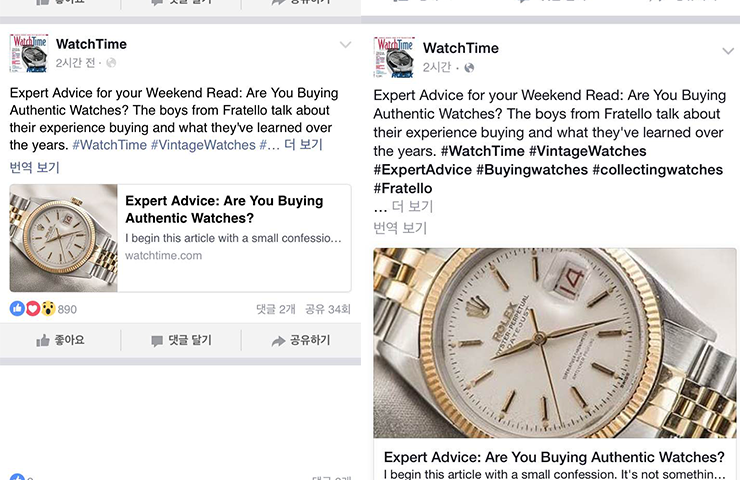Click the globe privacy icon in right post

click(x=469, y=68)
